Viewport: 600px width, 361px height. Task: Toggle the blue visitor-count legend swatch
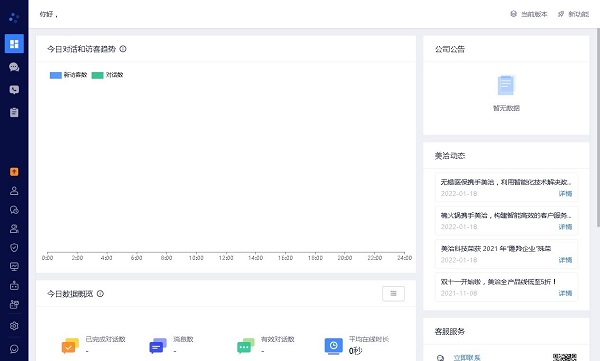[56, 75]
